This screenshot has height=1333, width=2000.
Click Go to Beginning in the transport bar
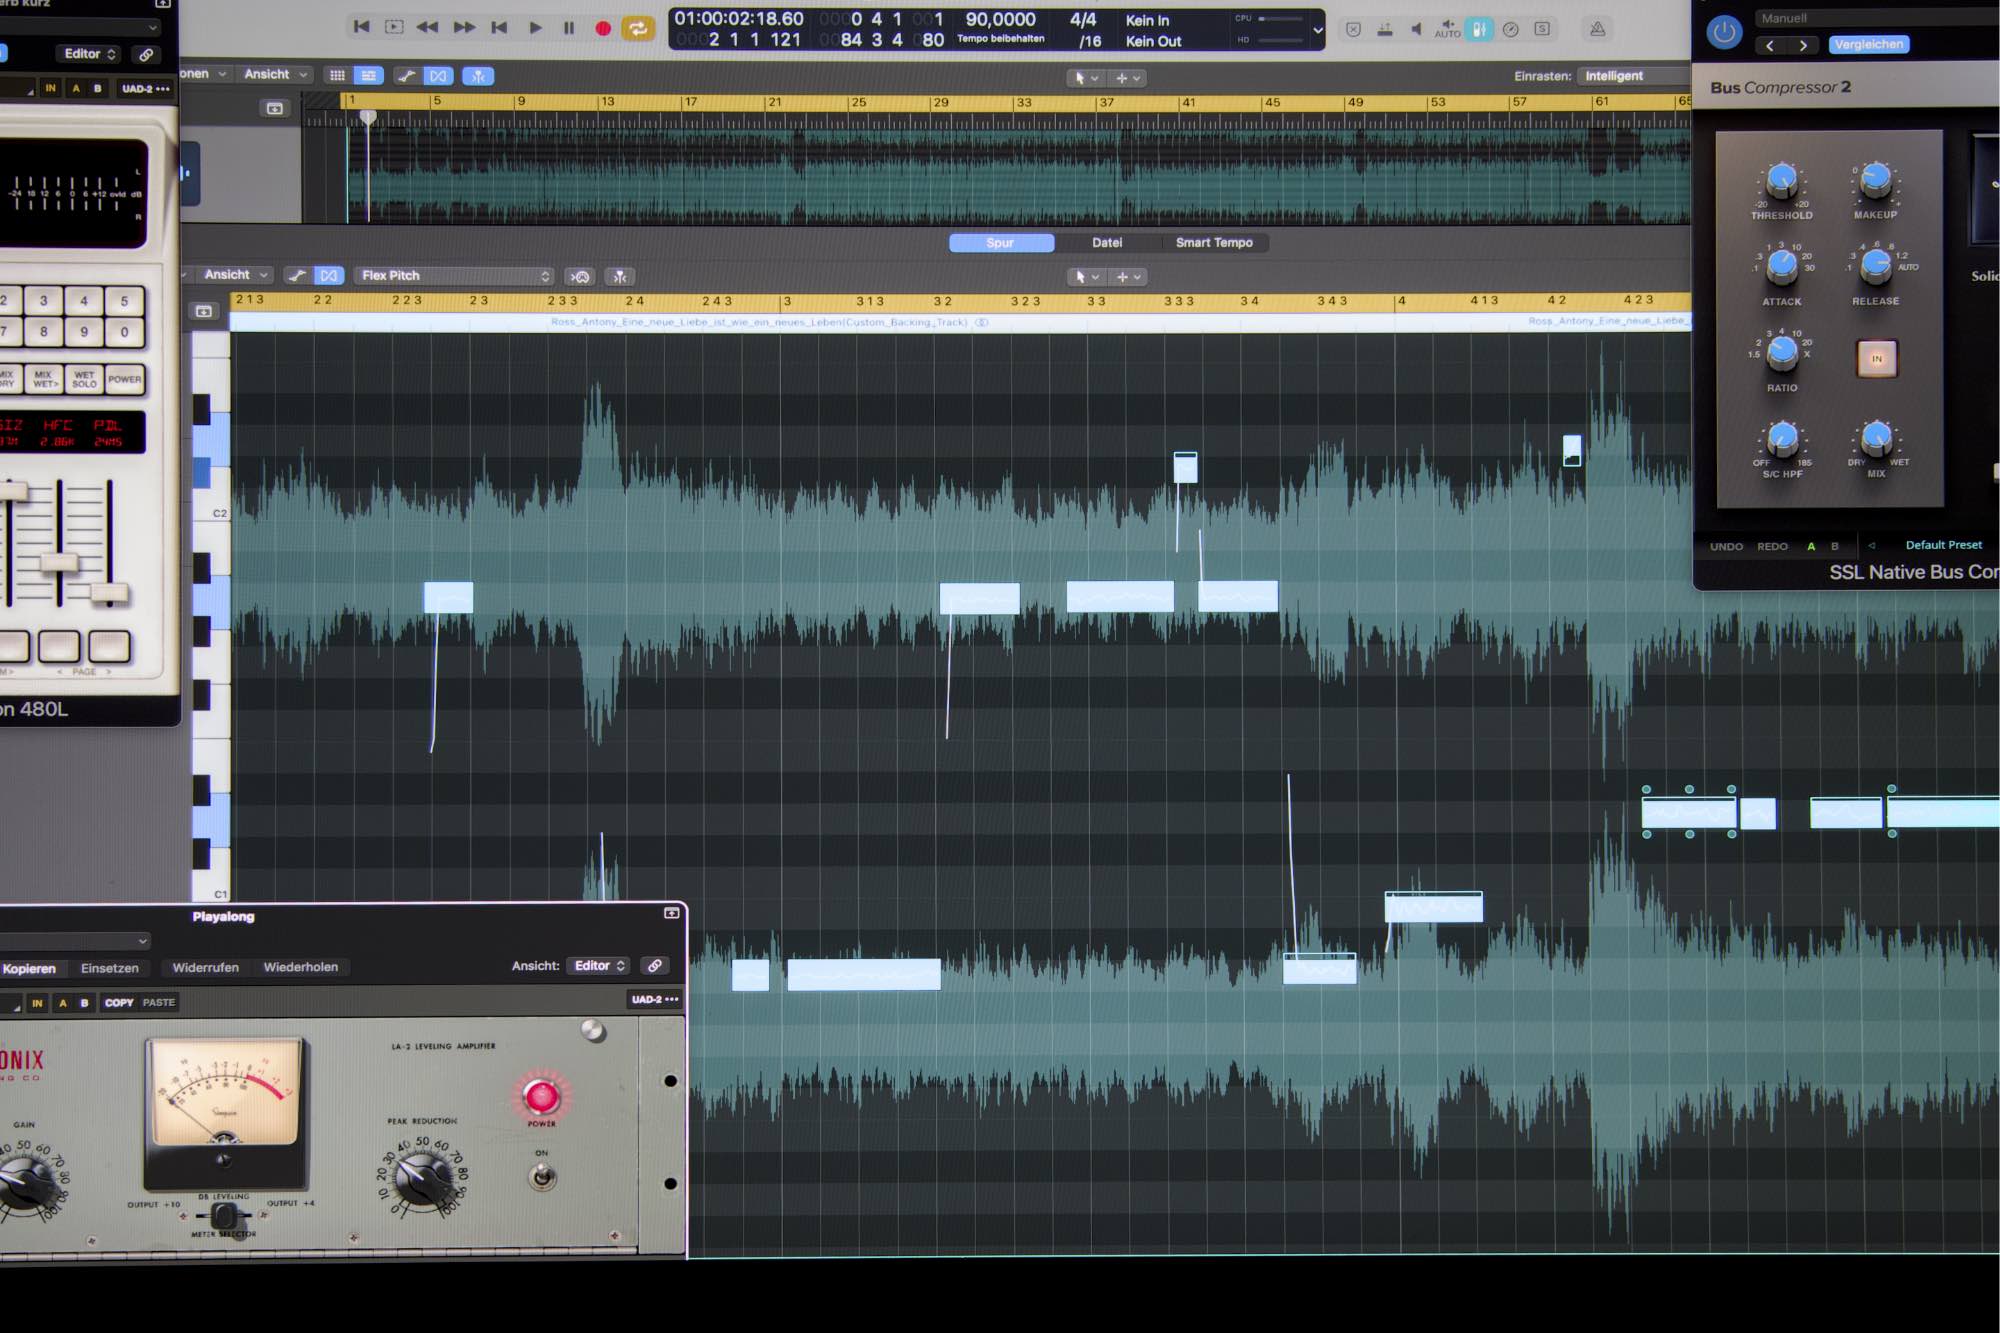(x=361, y=27)
